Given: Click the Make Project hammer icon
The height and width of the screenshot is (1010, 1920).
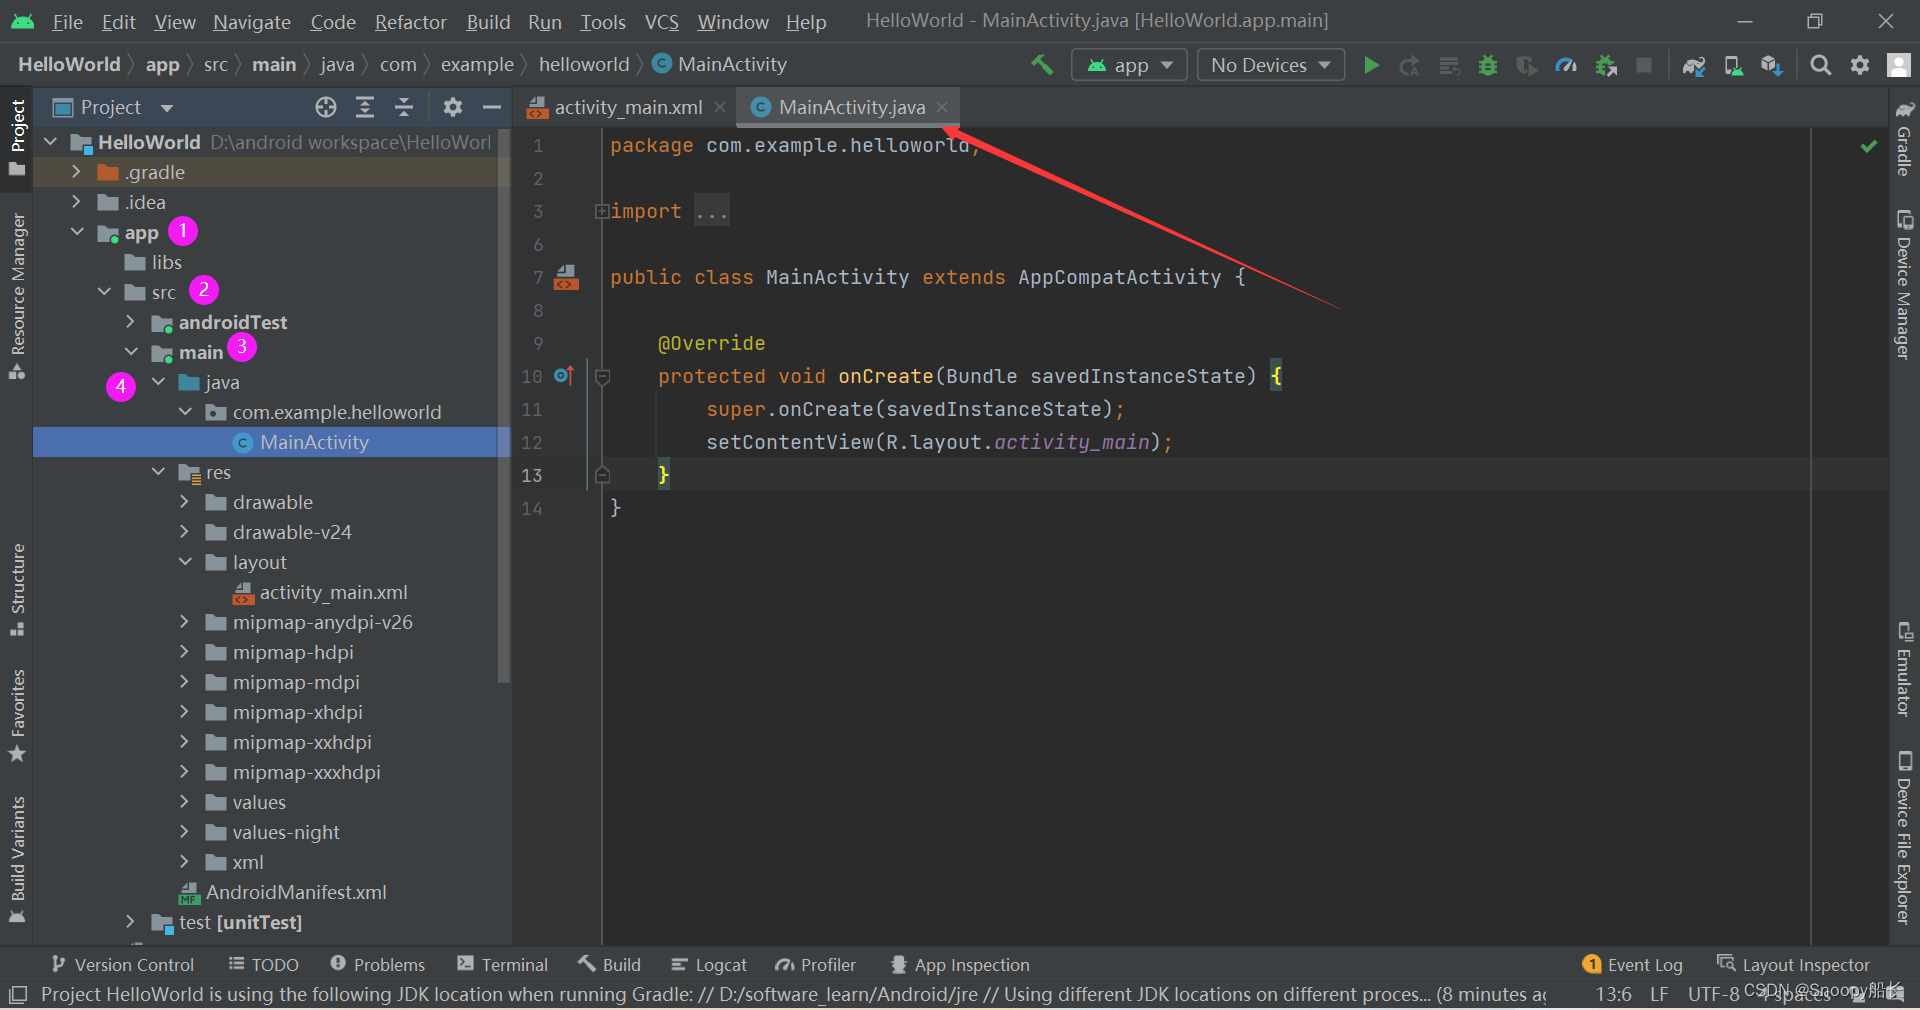Looking at the screenshot, I should pyautogui.click(x=1042, y=65).
